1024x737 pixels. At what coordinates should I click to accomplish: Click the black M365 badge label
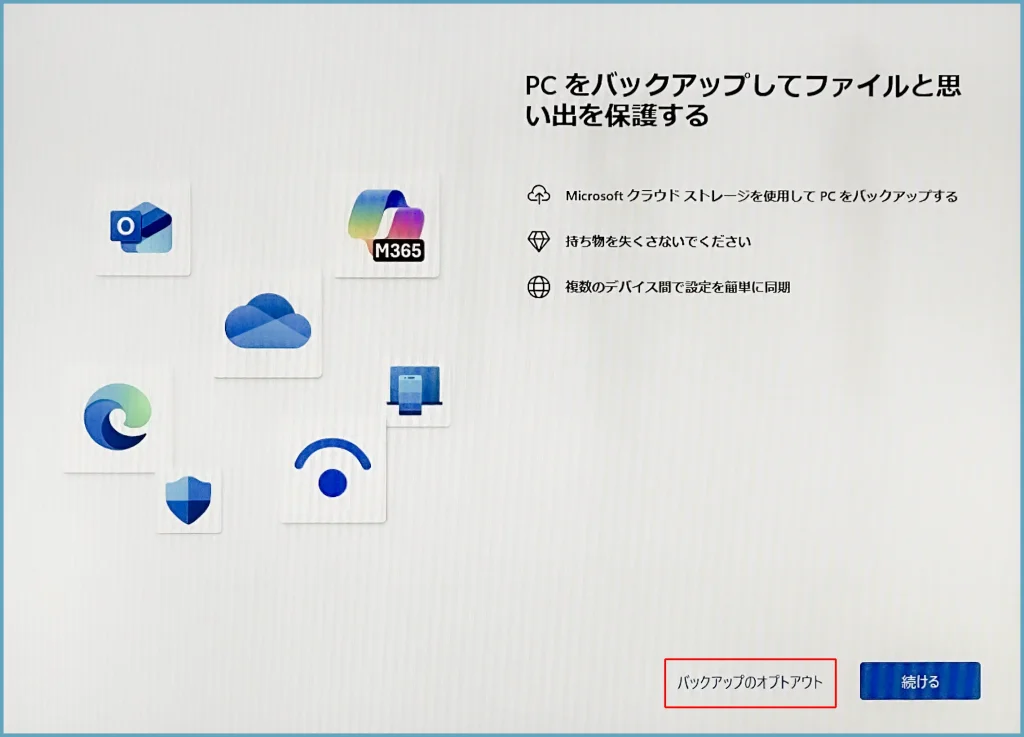pyautogui.click(x=397, y=251)
